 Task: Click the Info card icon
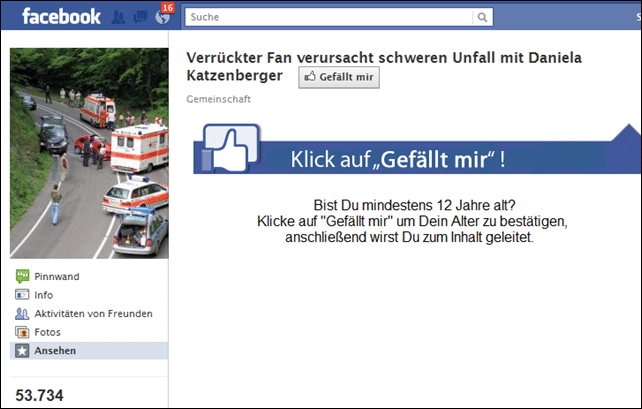click(22, 295)
